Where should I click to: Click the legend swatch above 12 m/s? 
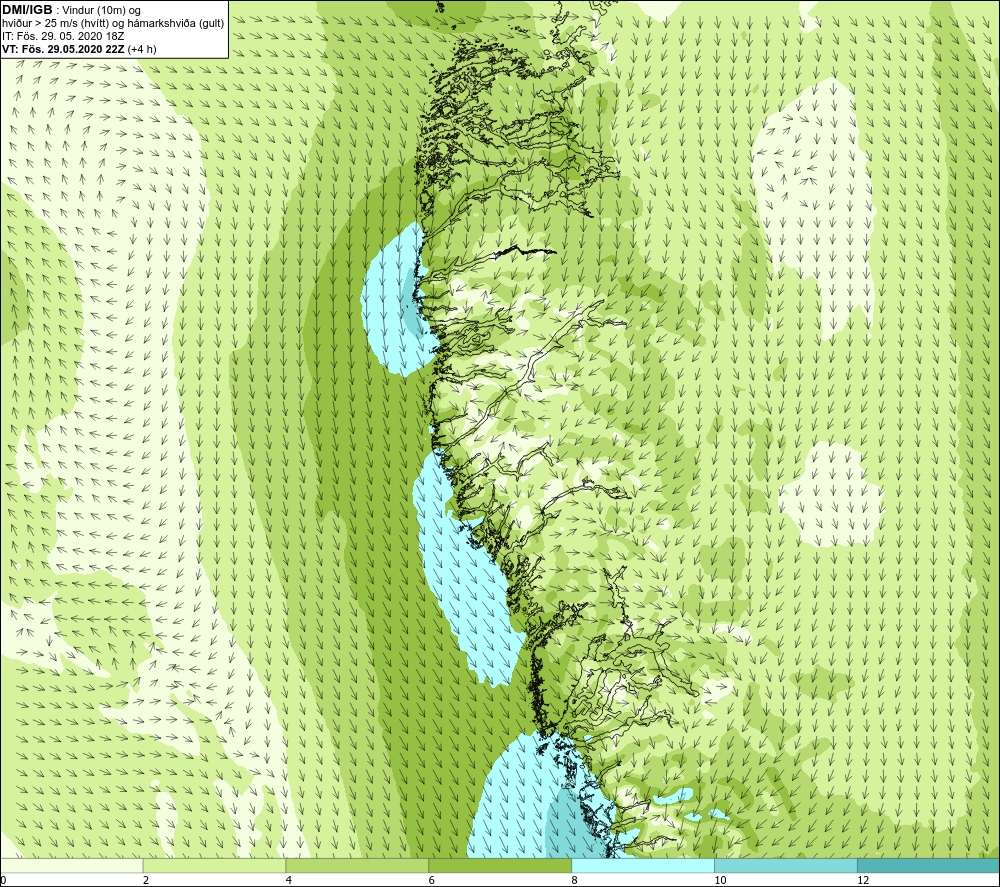tap(929, 865)
